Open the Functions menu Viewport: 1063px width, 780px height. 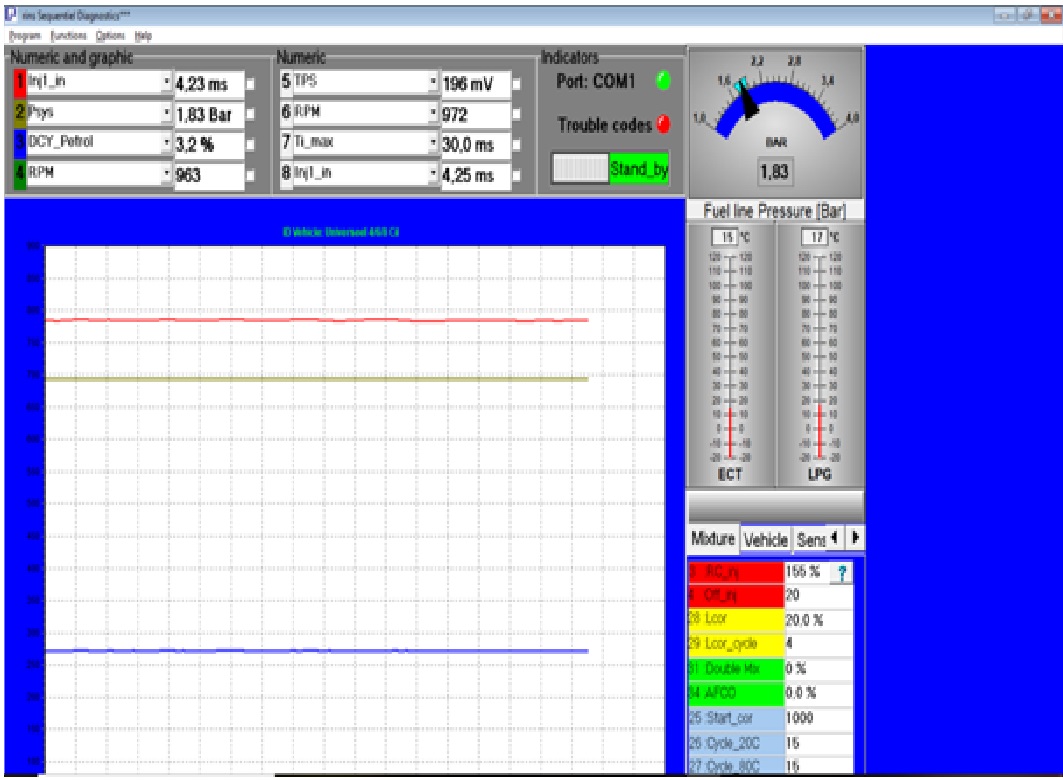click(x=68, y=35)
